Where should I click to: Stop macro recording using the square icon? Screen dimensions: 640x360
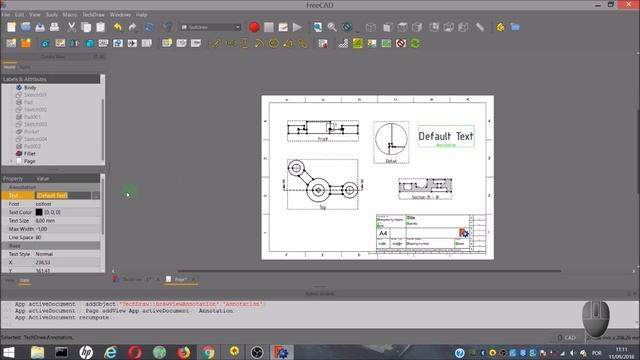click(x=269, y=27)
